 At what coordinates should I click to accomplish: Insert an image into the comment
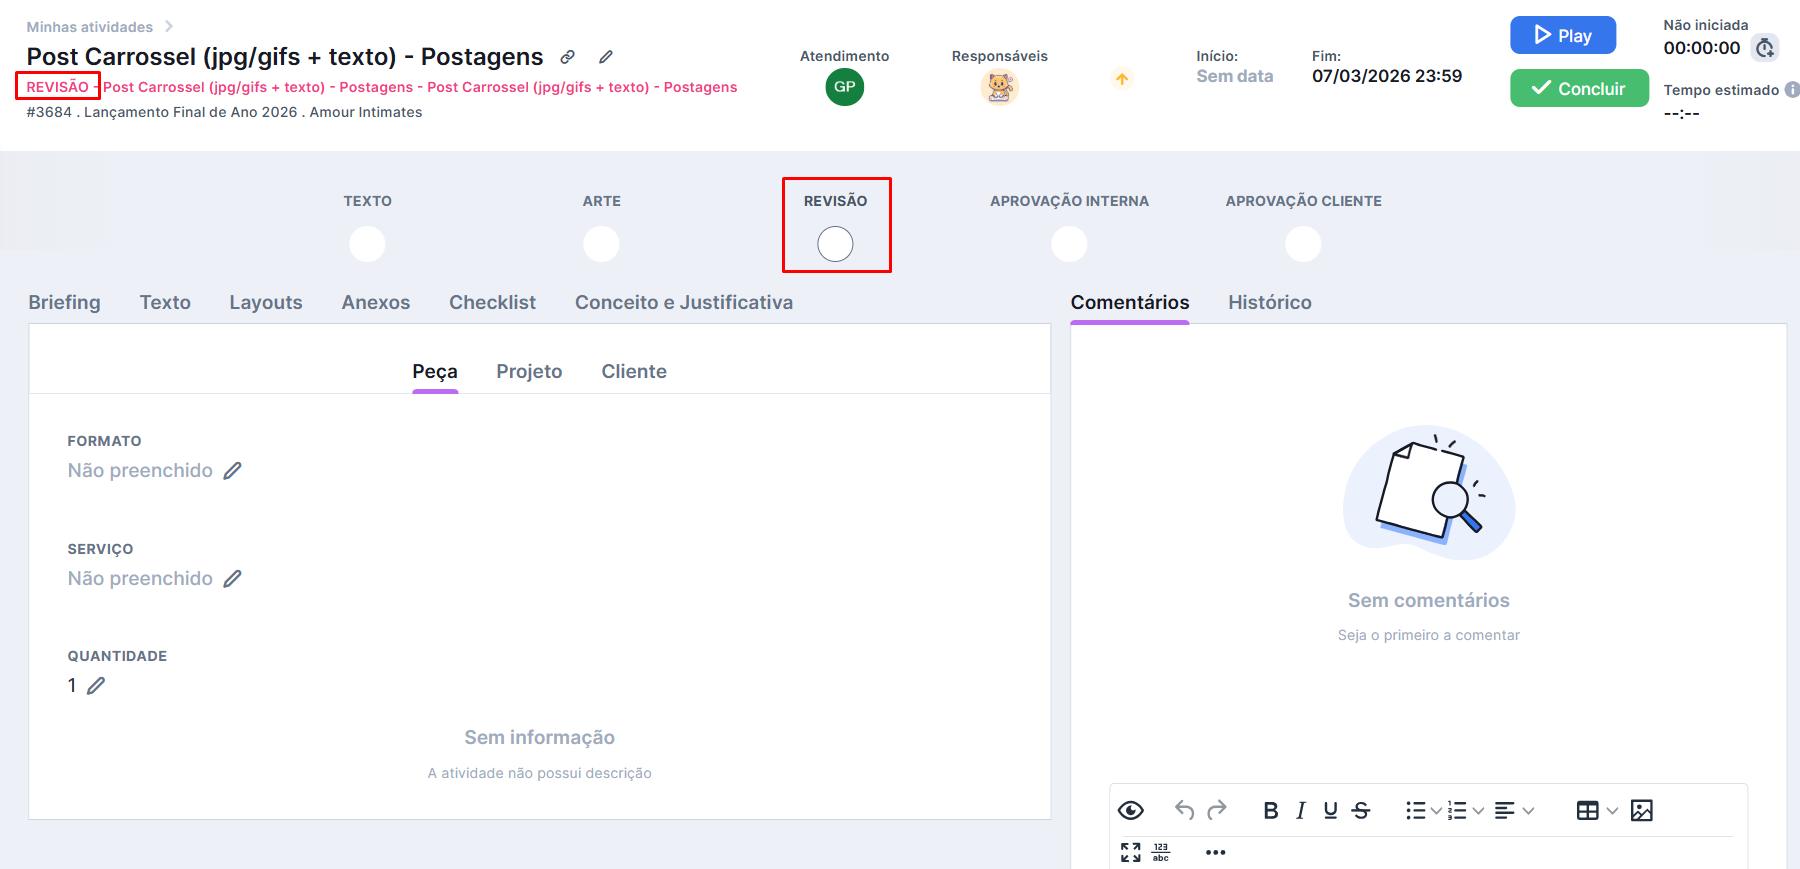tap(1641, 810)
